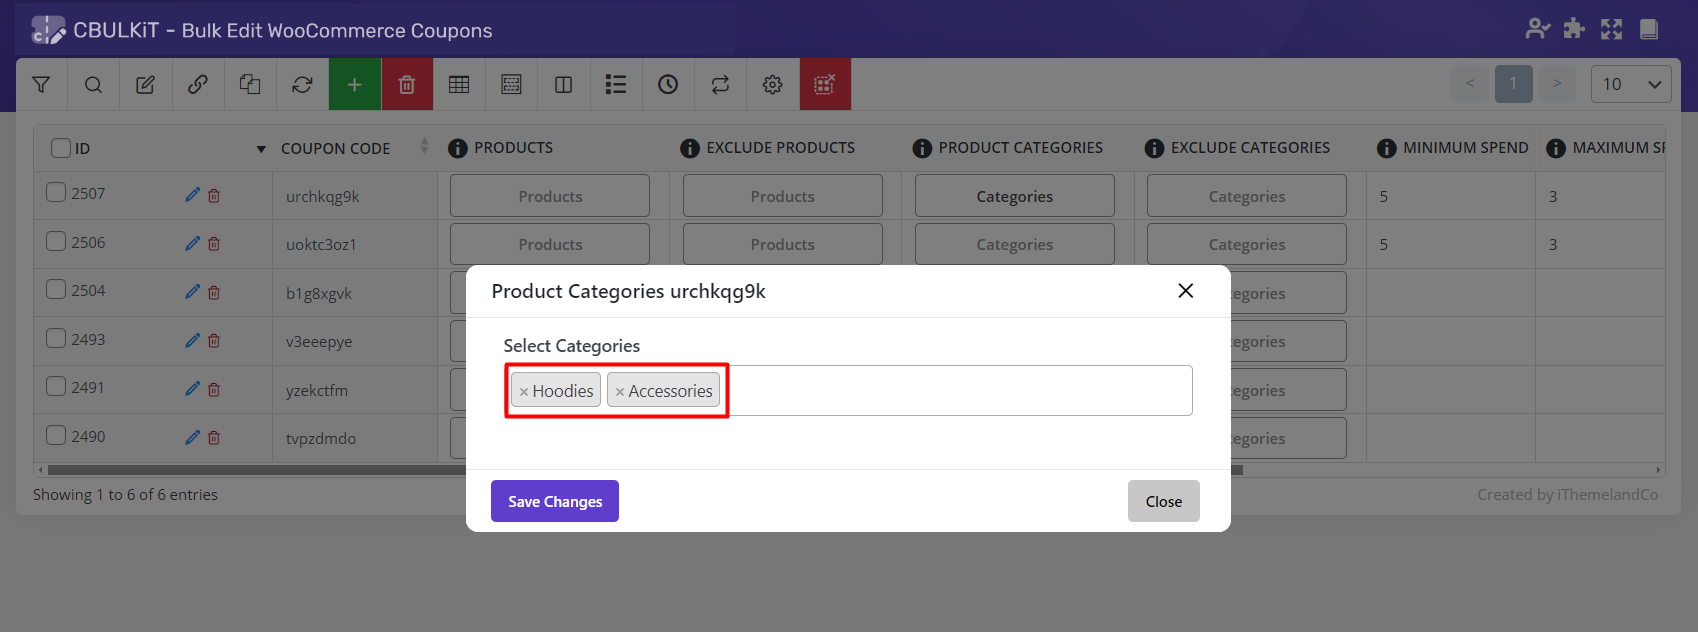Click the trash icon for coupon 2506
Viewport: 1698px width, 632px height.
(214, 244)
